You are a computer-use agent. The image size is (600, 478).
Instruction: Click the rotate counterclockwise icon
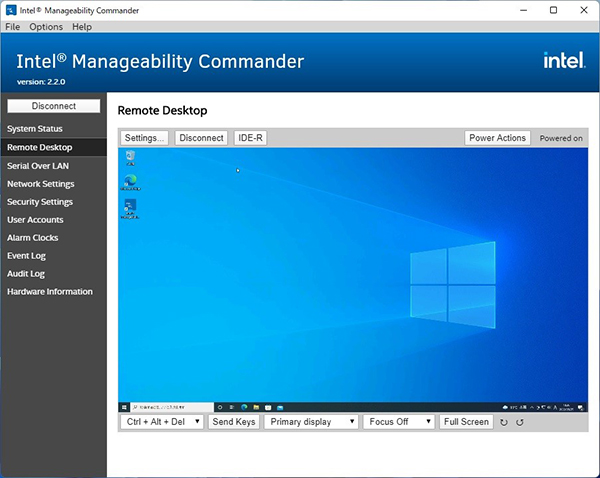click(519, 422)
